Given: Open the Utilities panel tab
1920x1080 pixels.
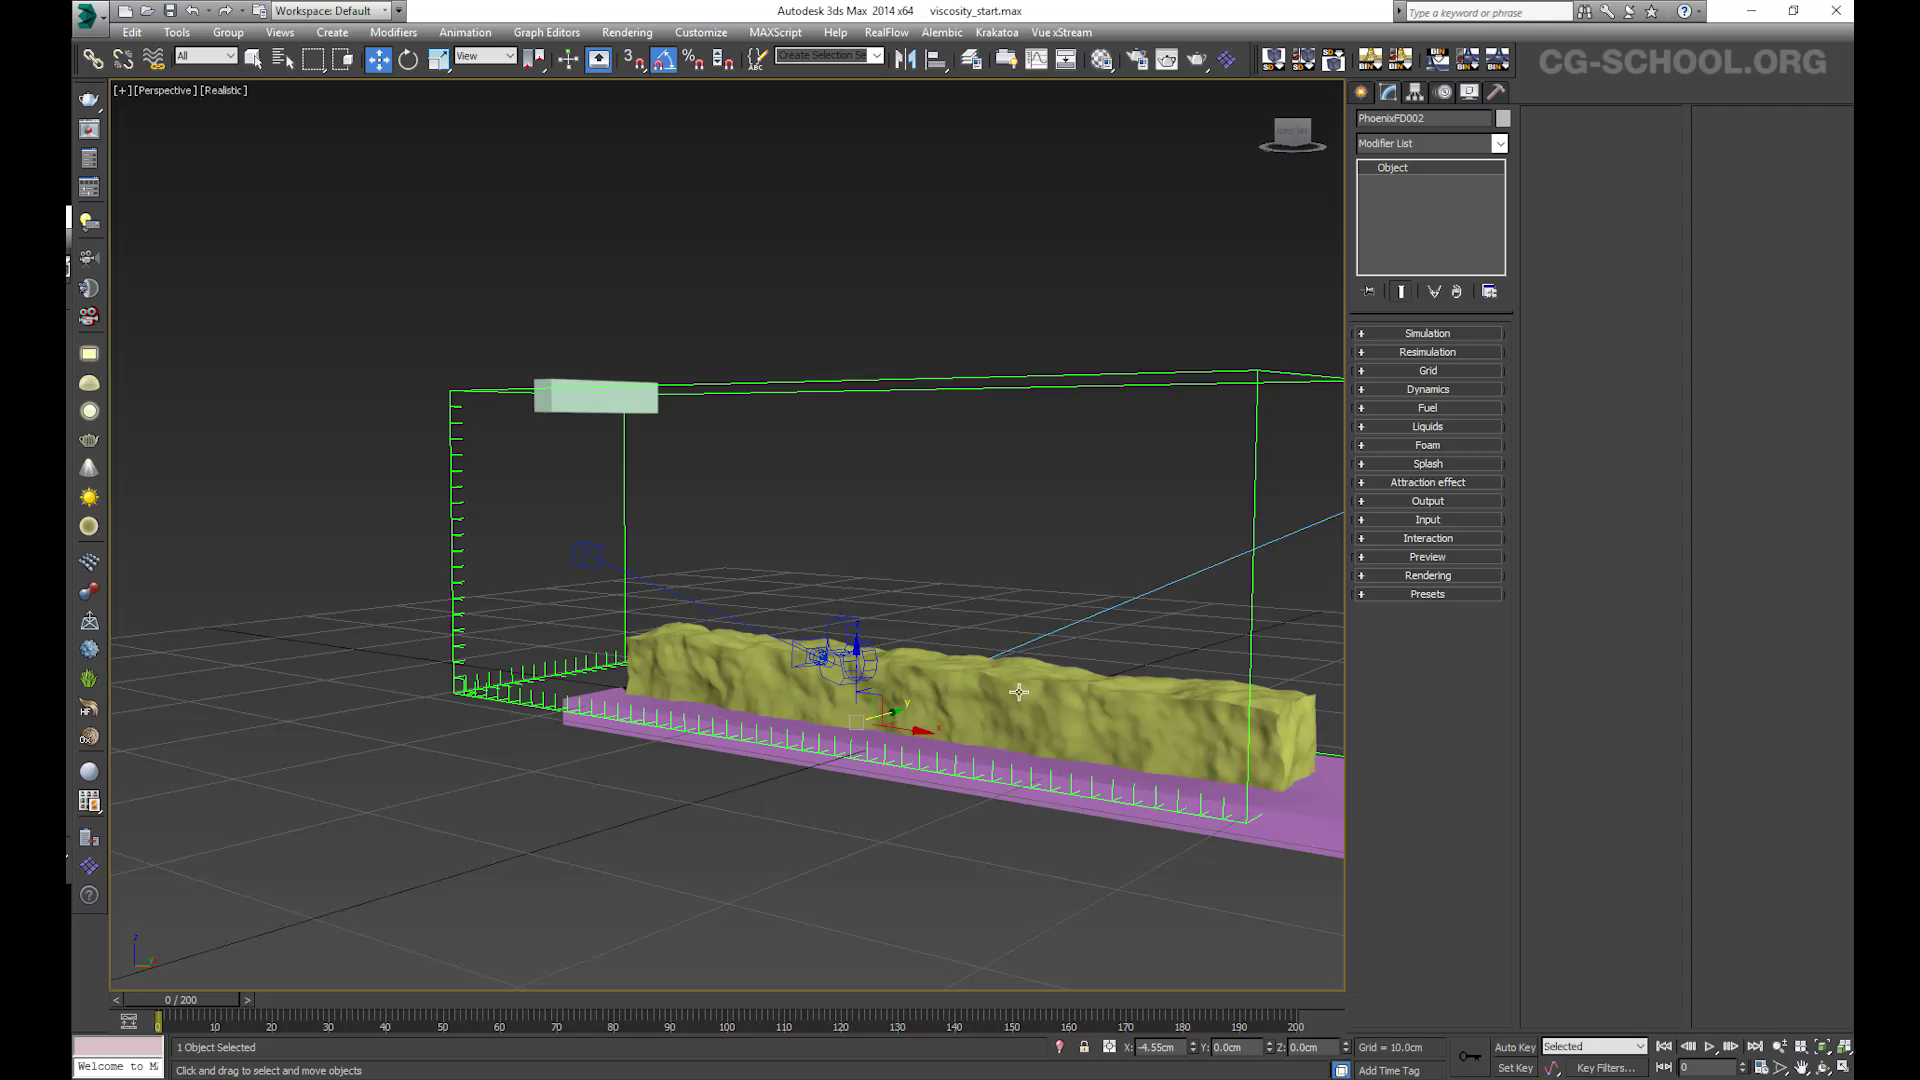Looking at the screenshot, I should click(1496, 92).
